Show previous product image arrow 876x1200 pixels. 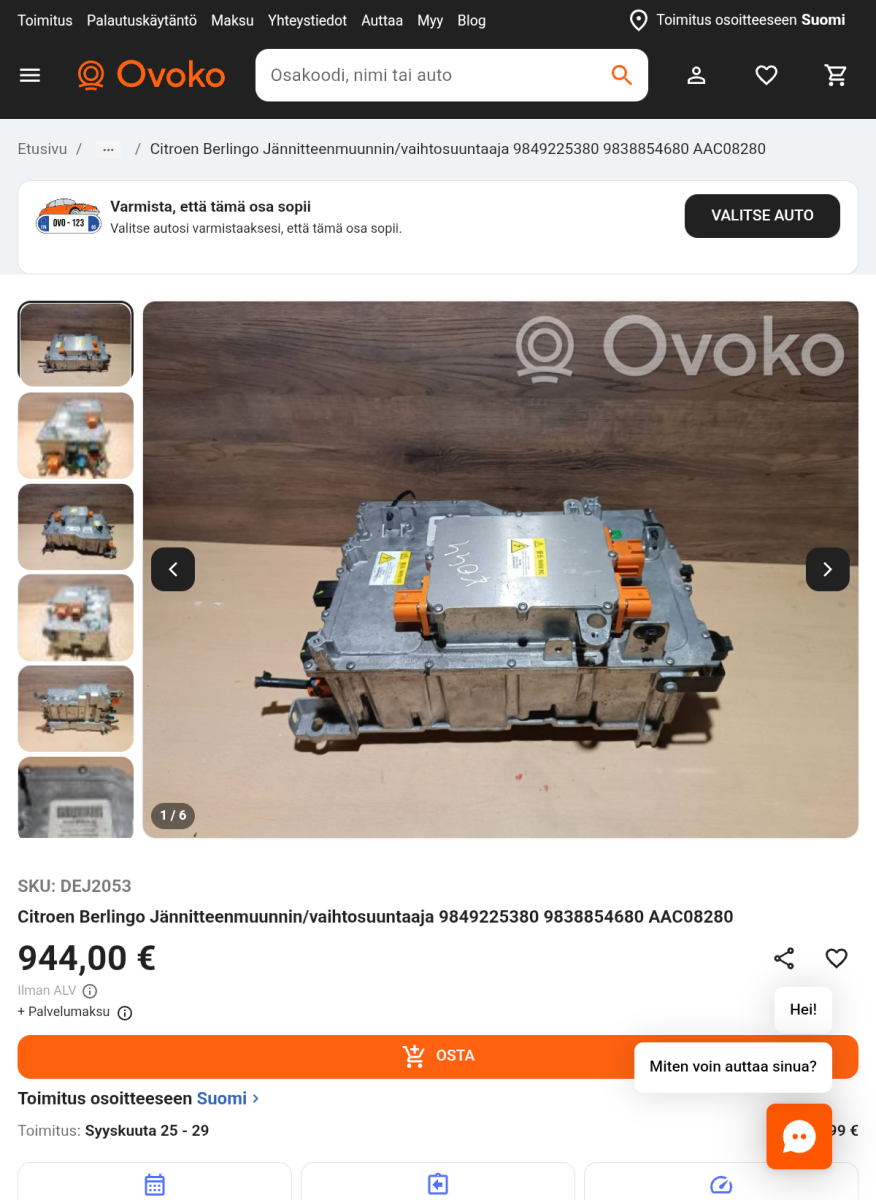point(173,569)
